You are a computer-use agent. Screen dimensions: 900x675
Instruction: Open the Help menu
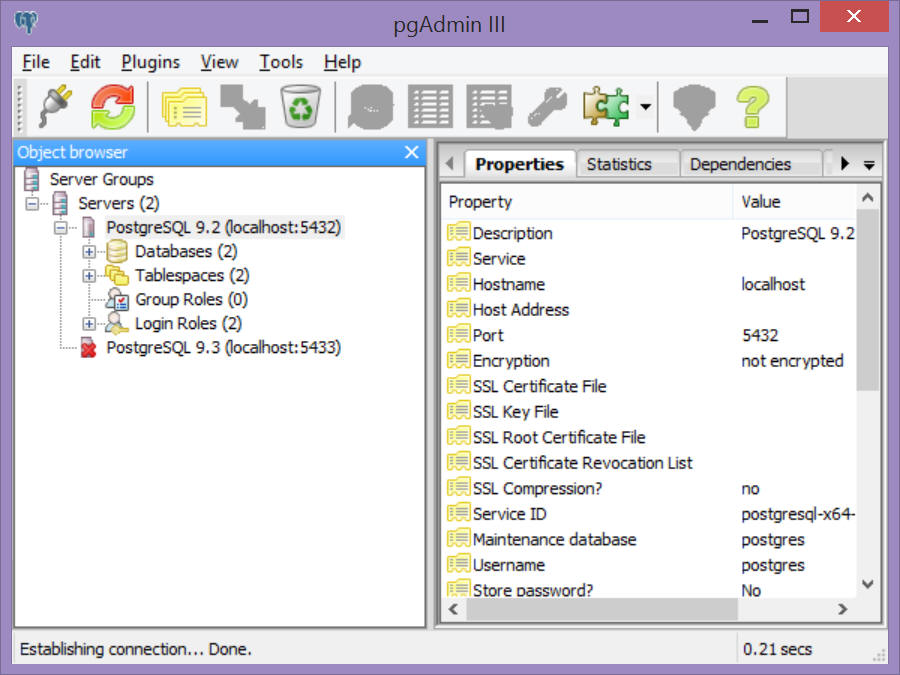(342, 61)
